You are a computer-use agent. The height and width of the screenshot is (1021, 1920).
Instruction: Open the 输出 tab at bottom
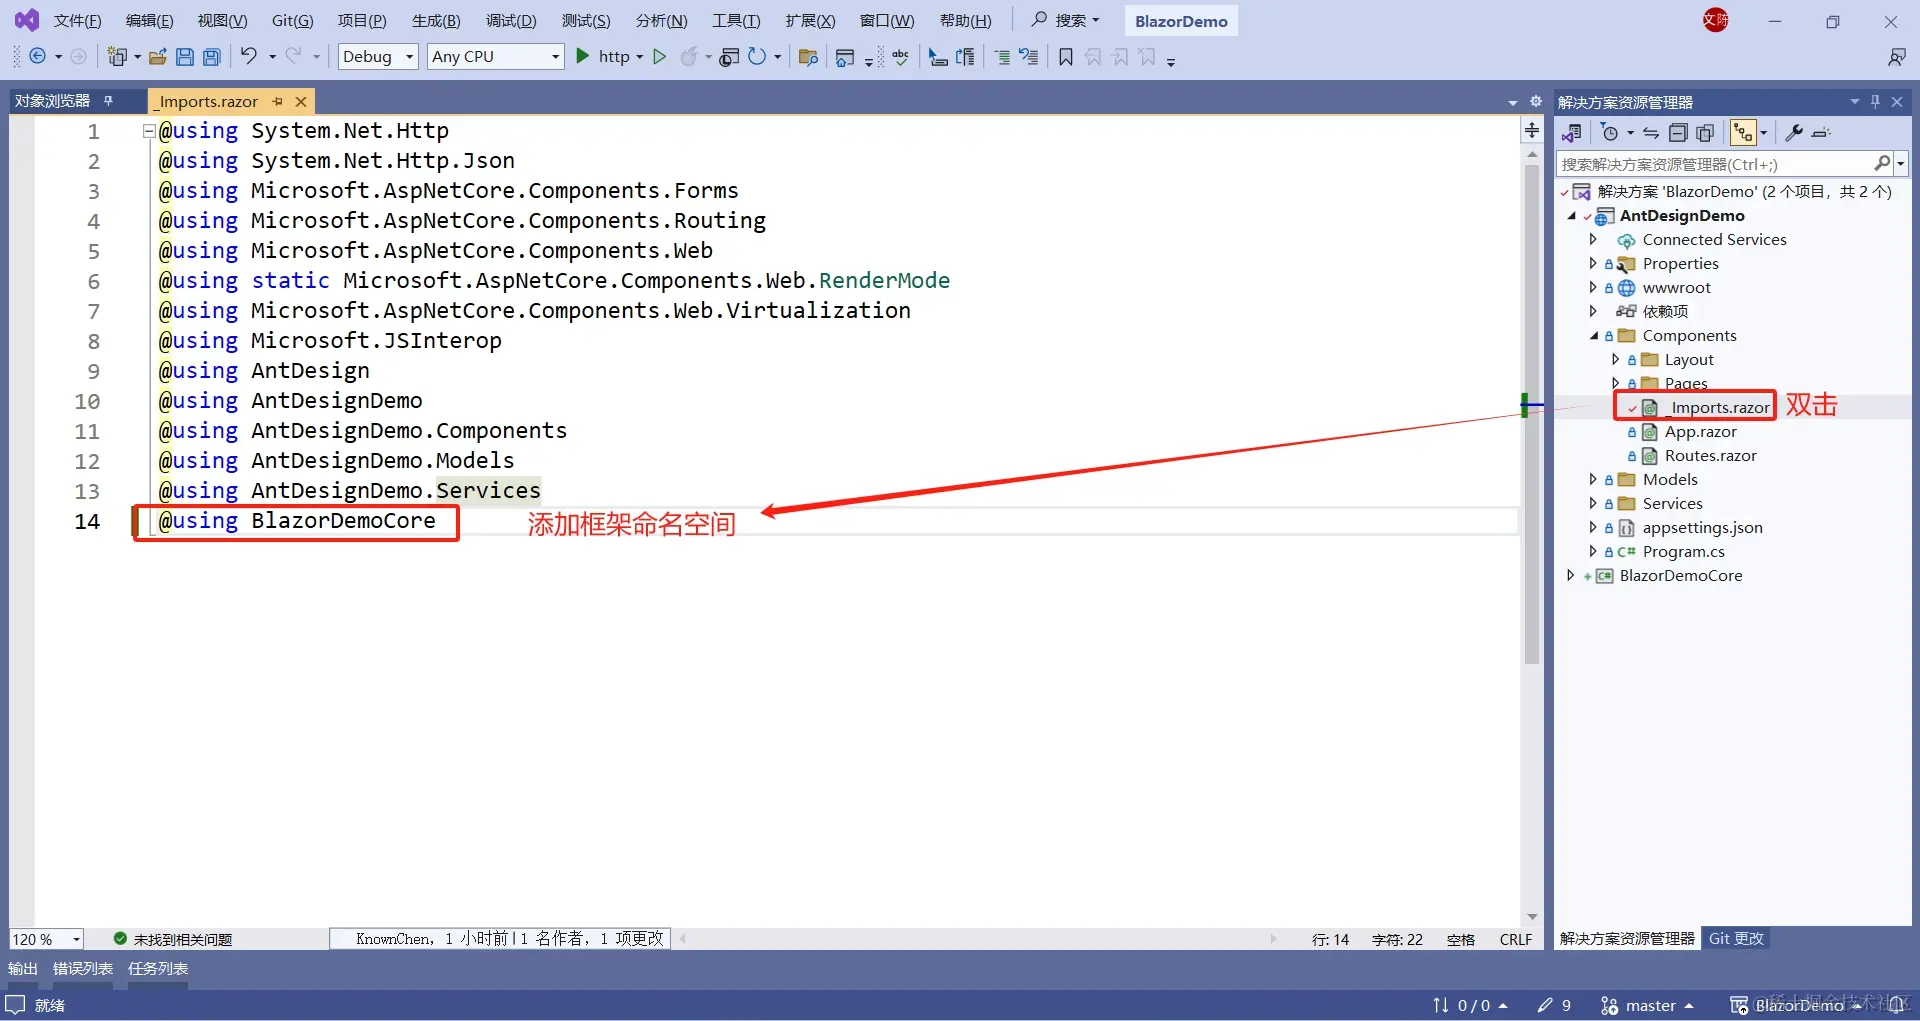(x=22, y=968)
